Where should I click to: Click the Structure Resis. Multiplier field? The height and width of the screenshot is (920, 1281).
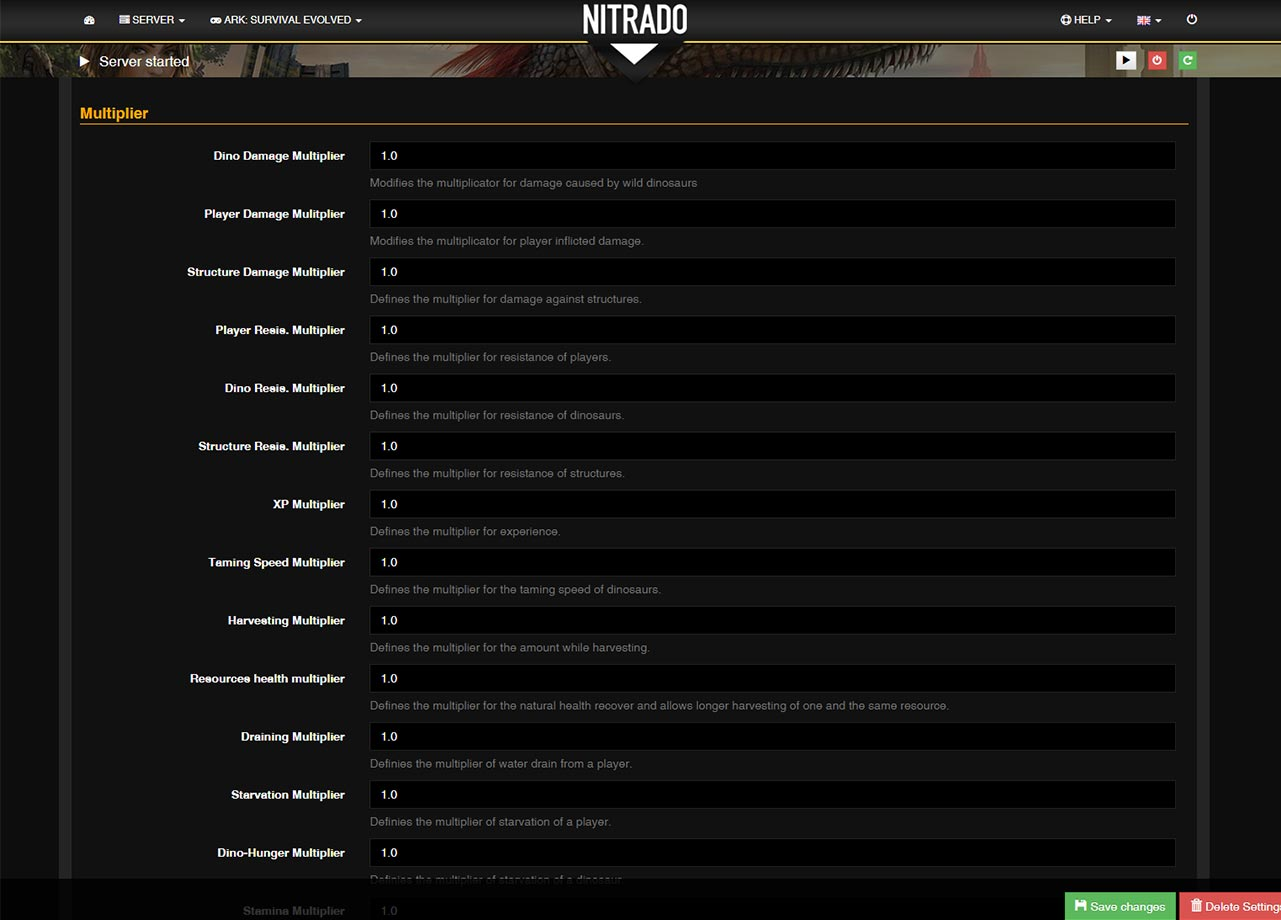(772, 446)
